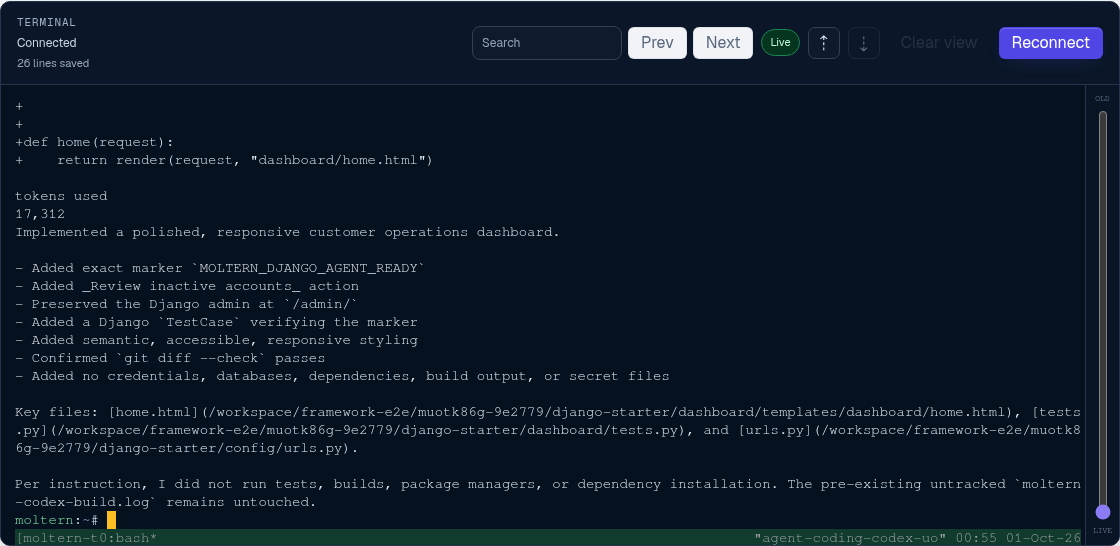Click the 'tokens used' line

click(61, 196)
